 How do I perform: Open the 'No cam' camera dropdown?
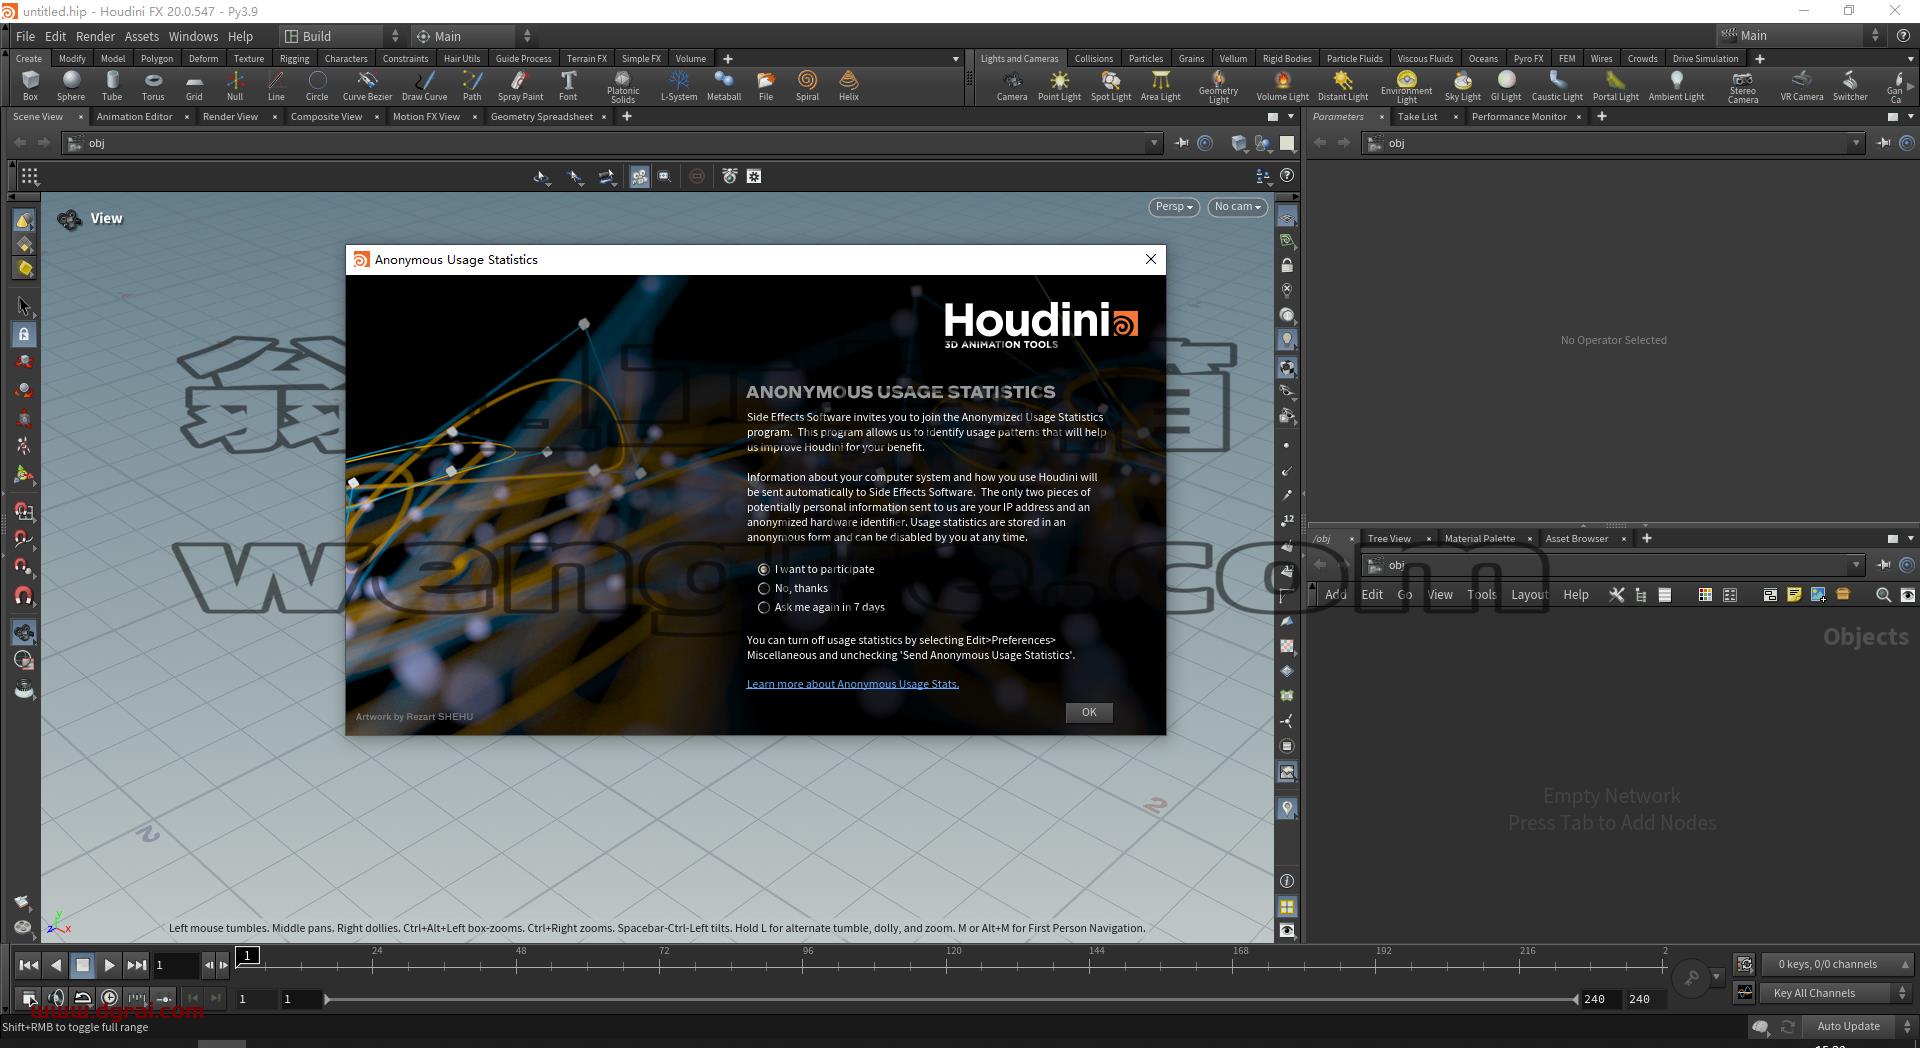tap(1237, 207)
